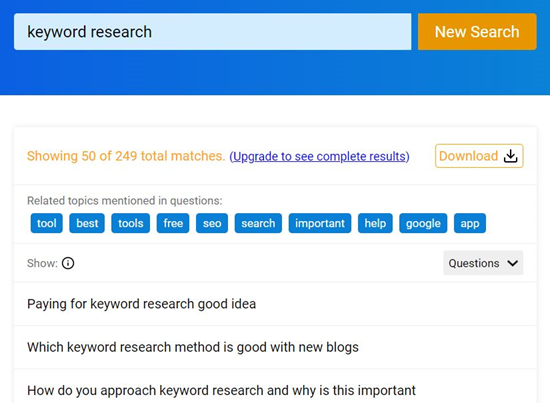Pick the 'search' topic tag
This screenshot has height=403, width=550.
tap(258, 223)
